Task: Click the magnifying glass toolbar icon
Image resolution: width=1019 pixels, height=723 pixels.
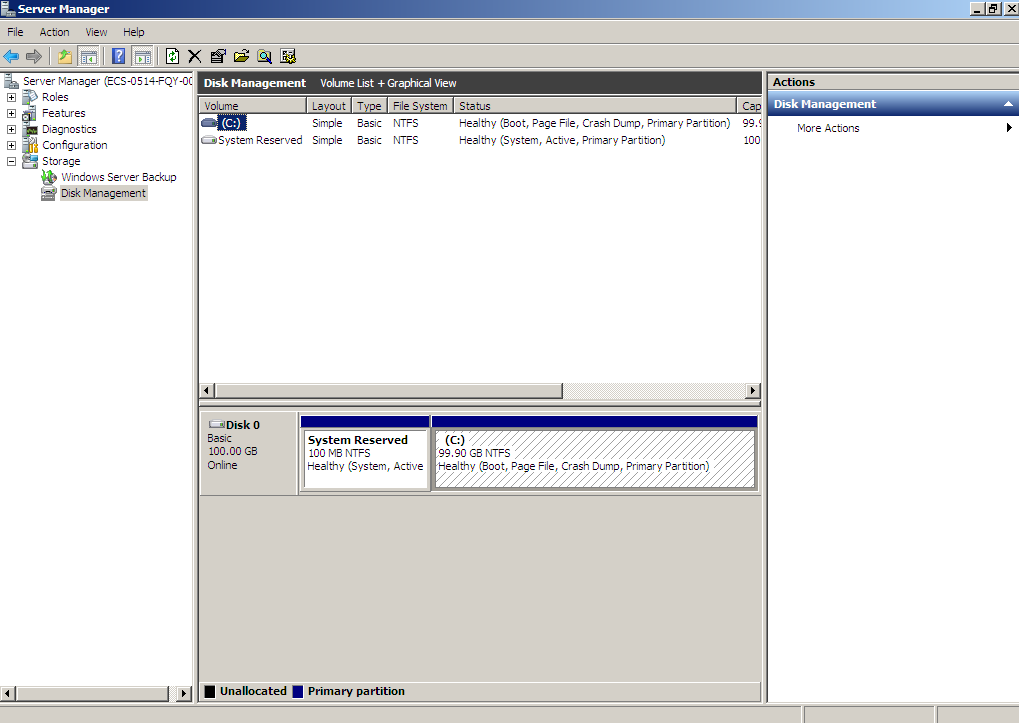Action: tap(264, 56)
